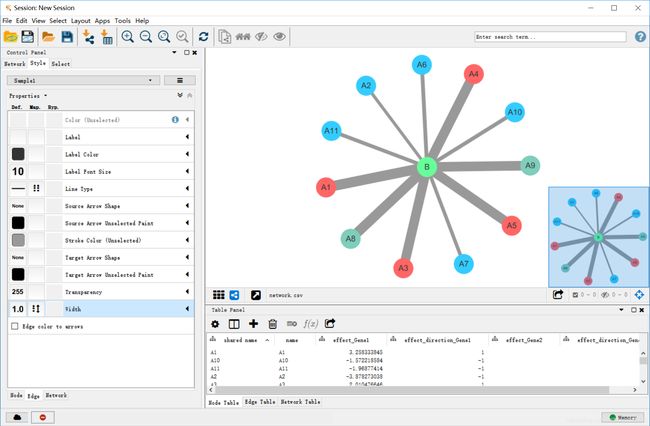This screenshot has height=426, width=650.
Task: Open function builder f(x) icon
Action: tap(310, 323)
